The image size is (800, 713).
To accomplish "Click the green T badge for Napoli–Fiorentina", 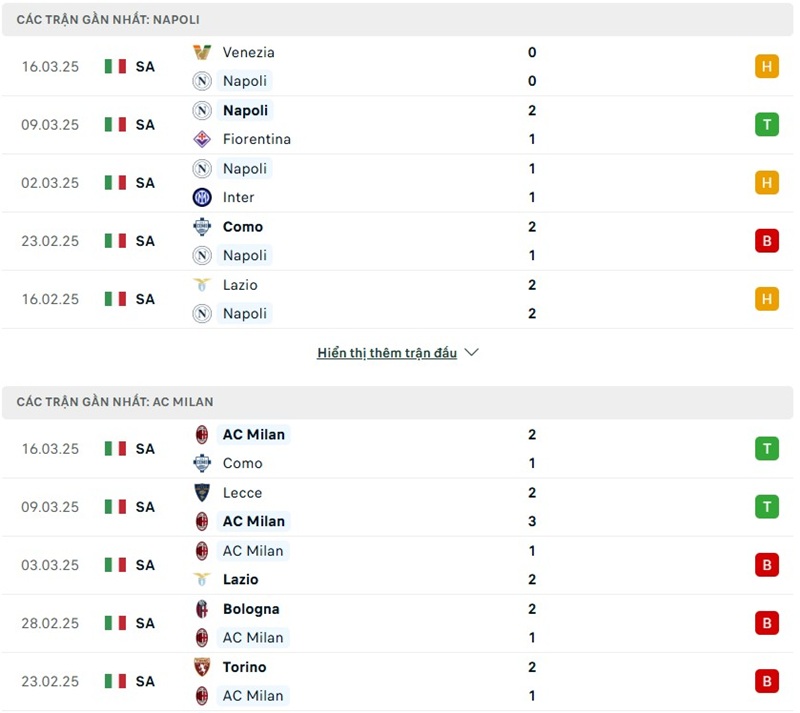I will coord(767,125).
